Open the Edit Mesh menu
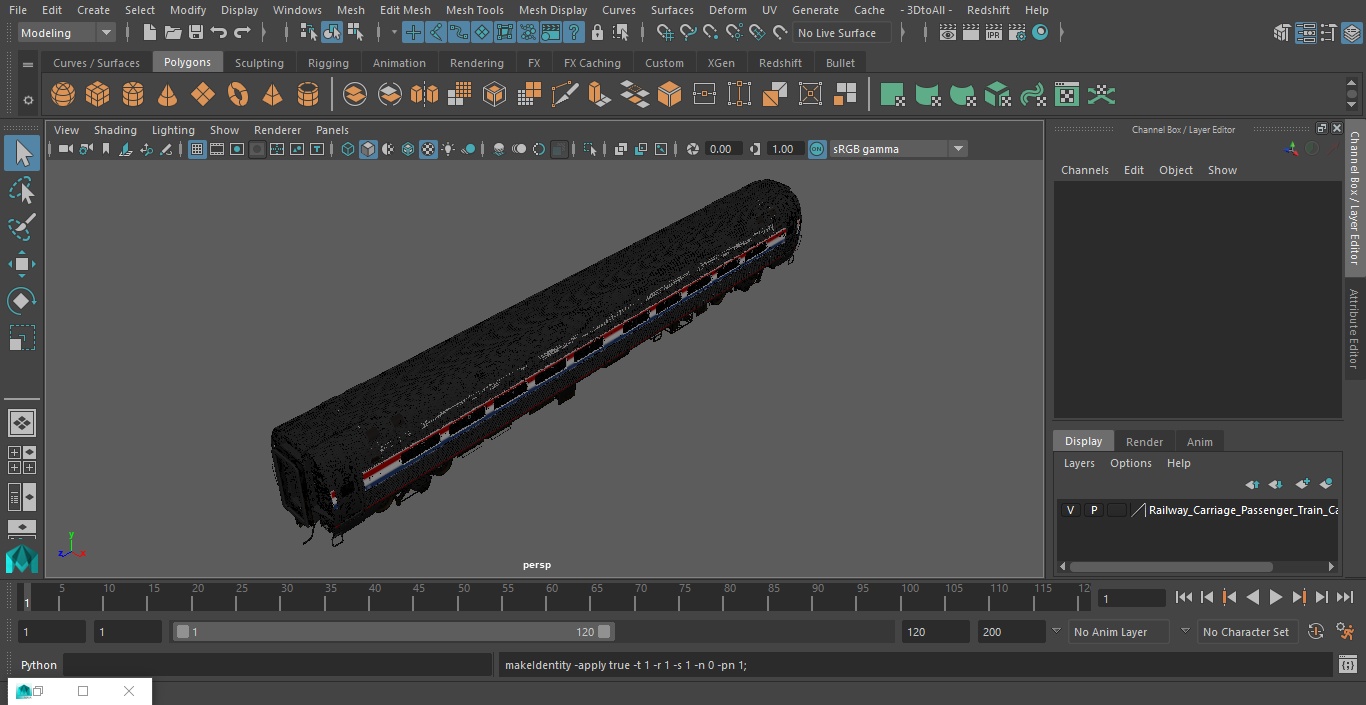The width and height of the screenshot is (1366, 705). tap(405, 10)
